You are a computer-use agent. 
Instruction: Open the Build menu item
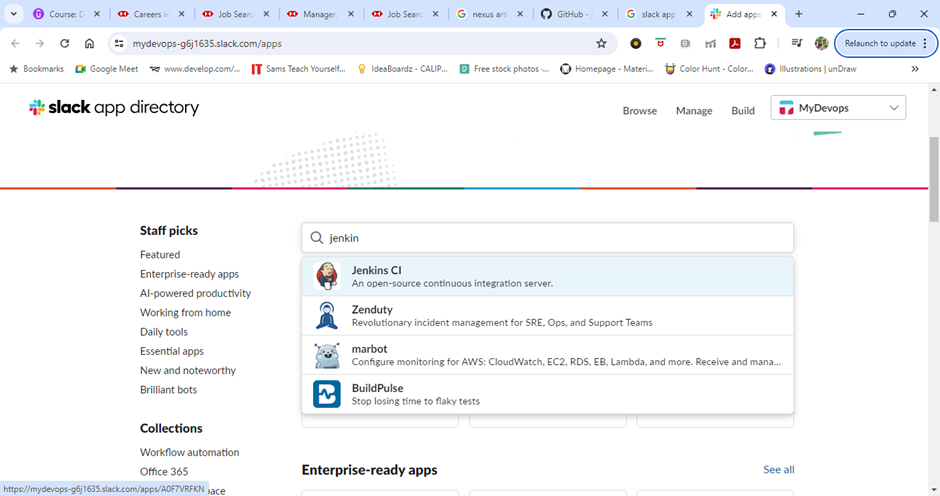tap(743, 110)
